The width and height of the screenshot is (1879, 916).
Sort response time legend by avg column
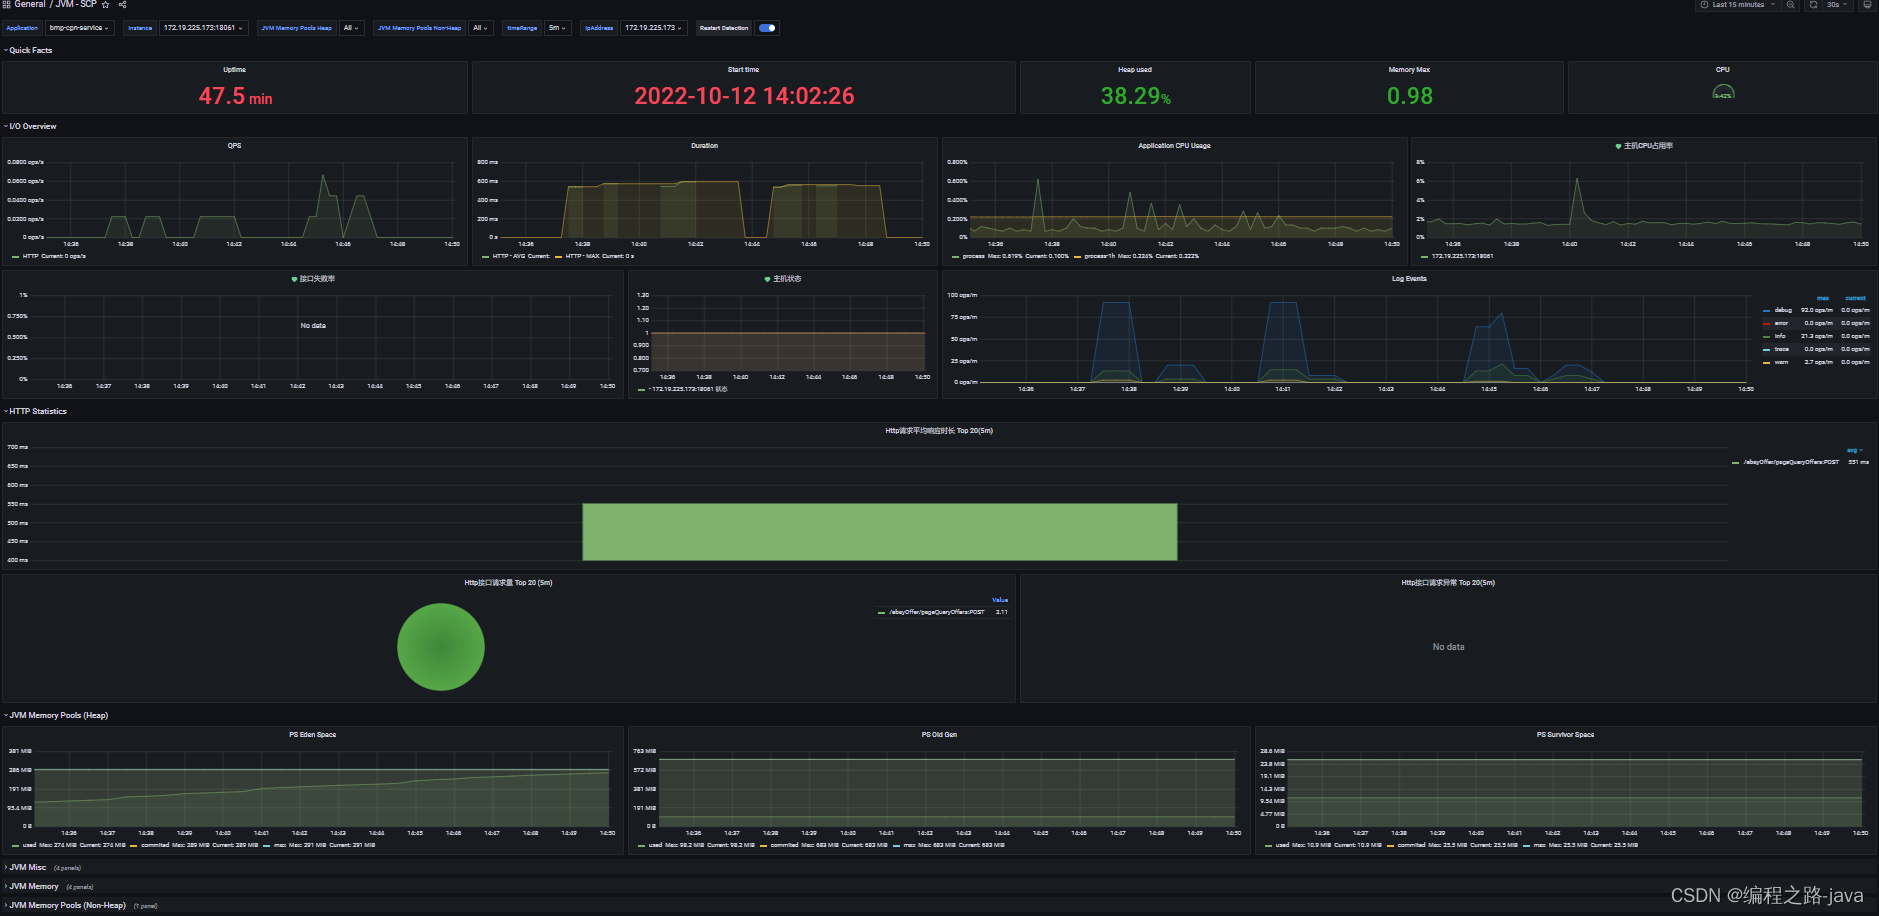point(1853,450)
